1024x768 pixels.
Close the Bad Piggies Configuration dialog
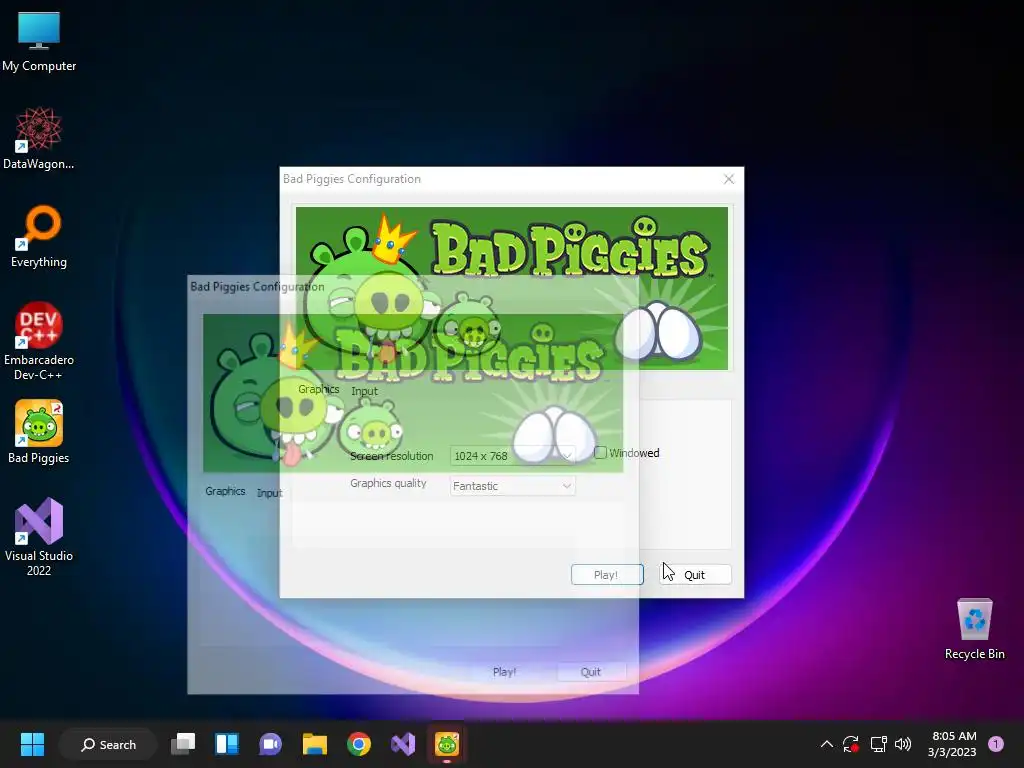pyautogui.click(x=729, y=179)
